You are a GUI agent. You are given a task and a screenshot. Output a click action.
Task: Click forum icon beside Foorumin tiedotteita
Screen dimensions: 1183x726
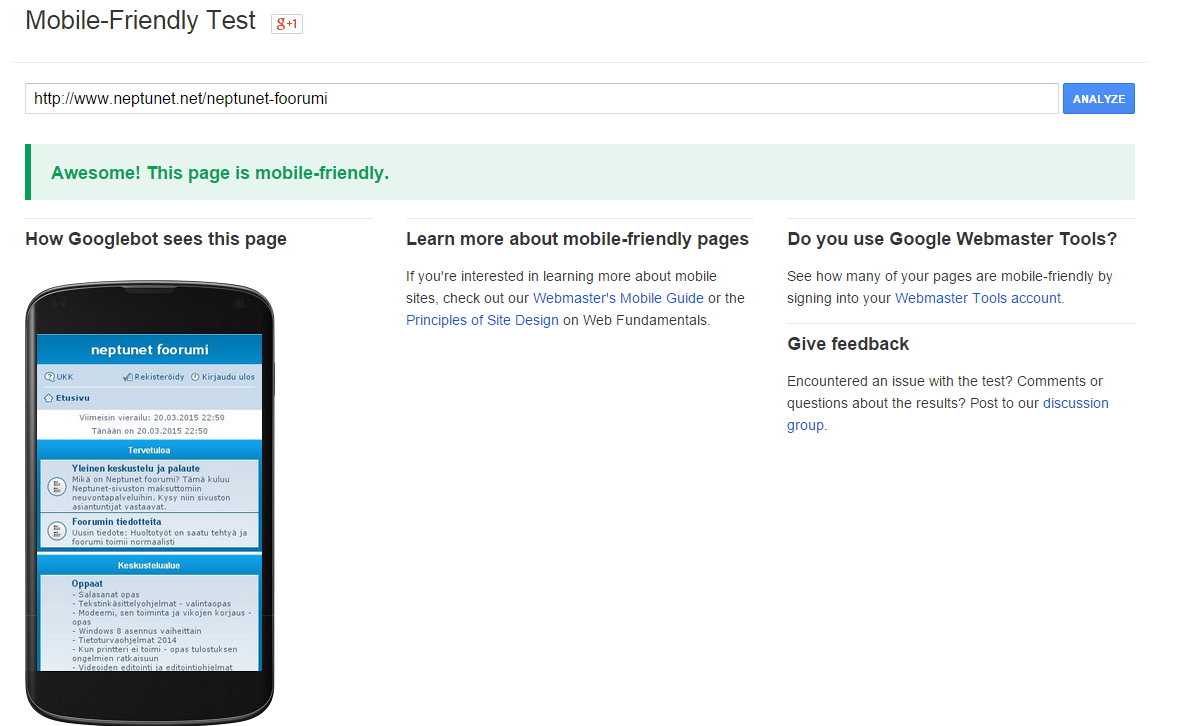pyautogui.click(x=56, y=530)
